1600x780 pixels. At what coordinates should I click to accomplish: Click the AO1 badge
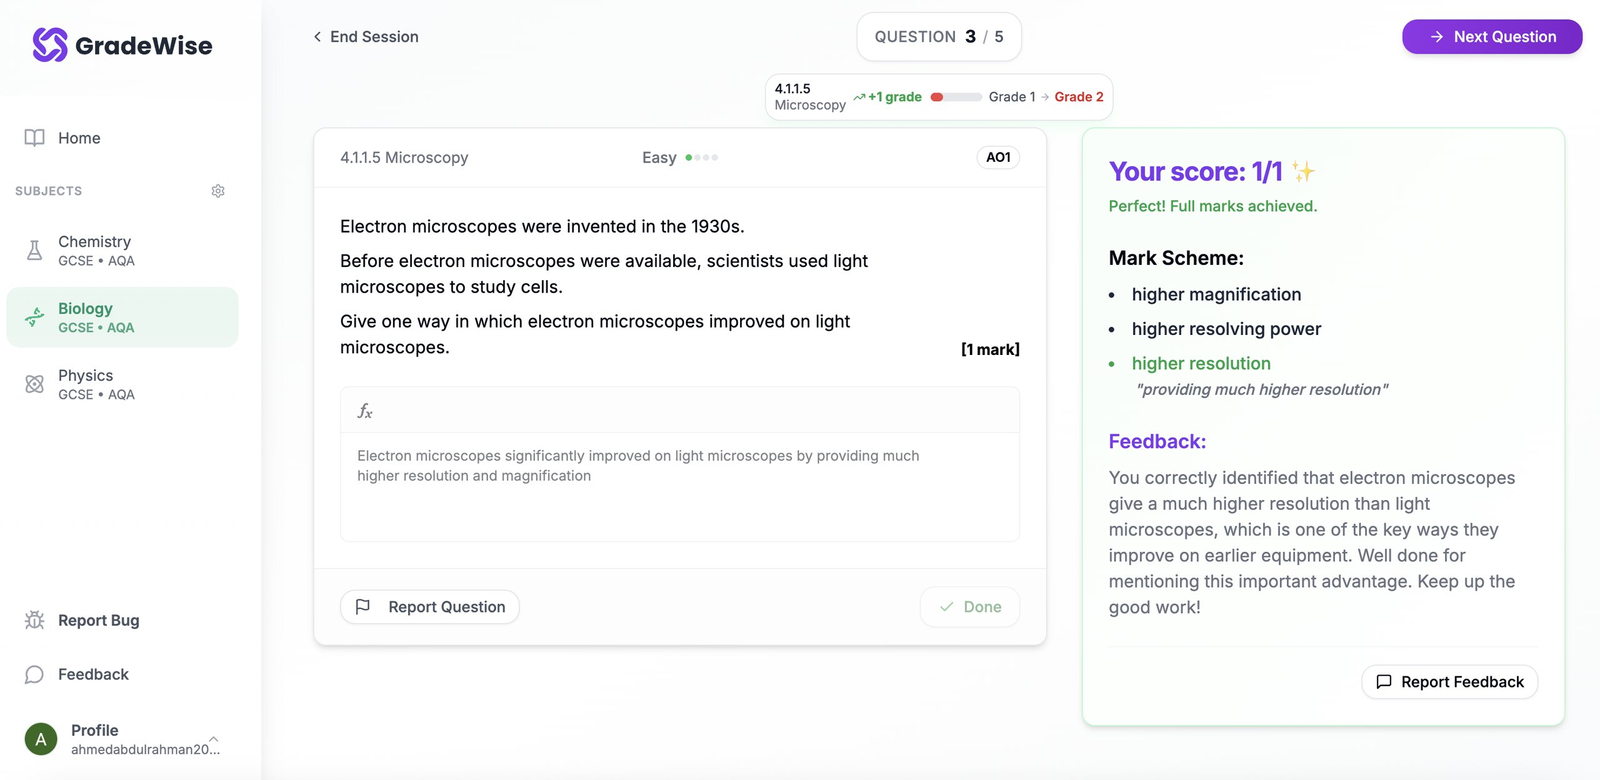[x=997, y=157]
